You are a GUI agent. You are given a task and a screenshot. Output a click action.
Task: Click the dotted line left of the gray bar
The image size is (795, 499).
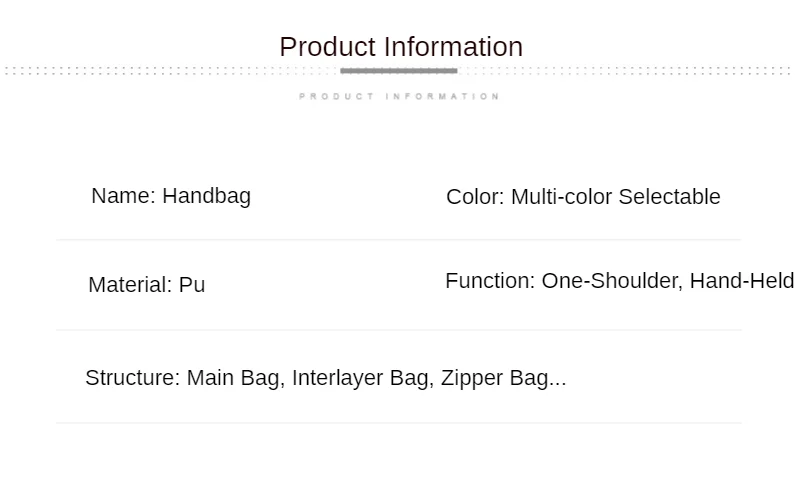171,71
